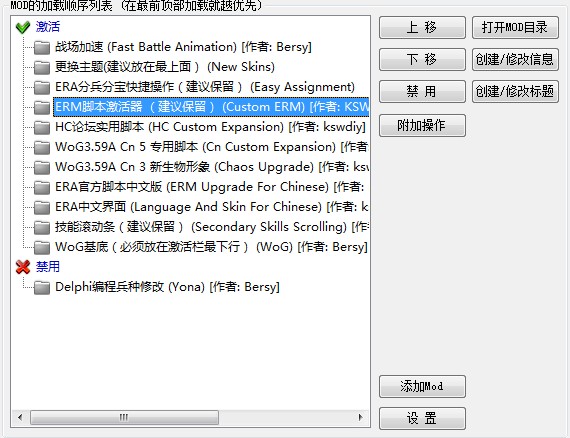Screen dimensions: 570x438
Task: Click folder icon of ERA中文界面 mod
Action: pos(42,207)
